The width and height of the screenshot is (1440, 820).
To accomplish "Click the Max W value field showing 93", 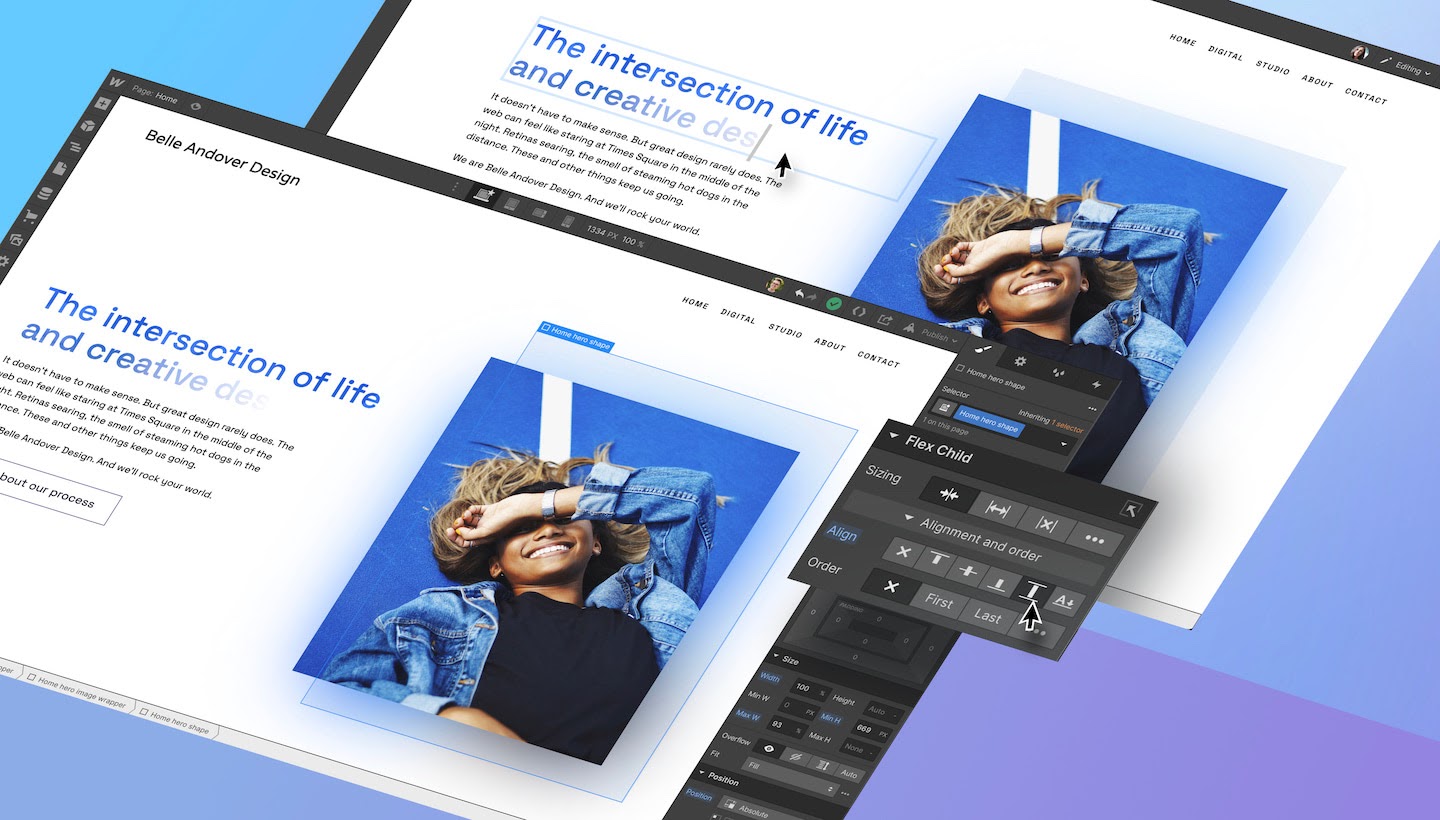I will [786, 725].
